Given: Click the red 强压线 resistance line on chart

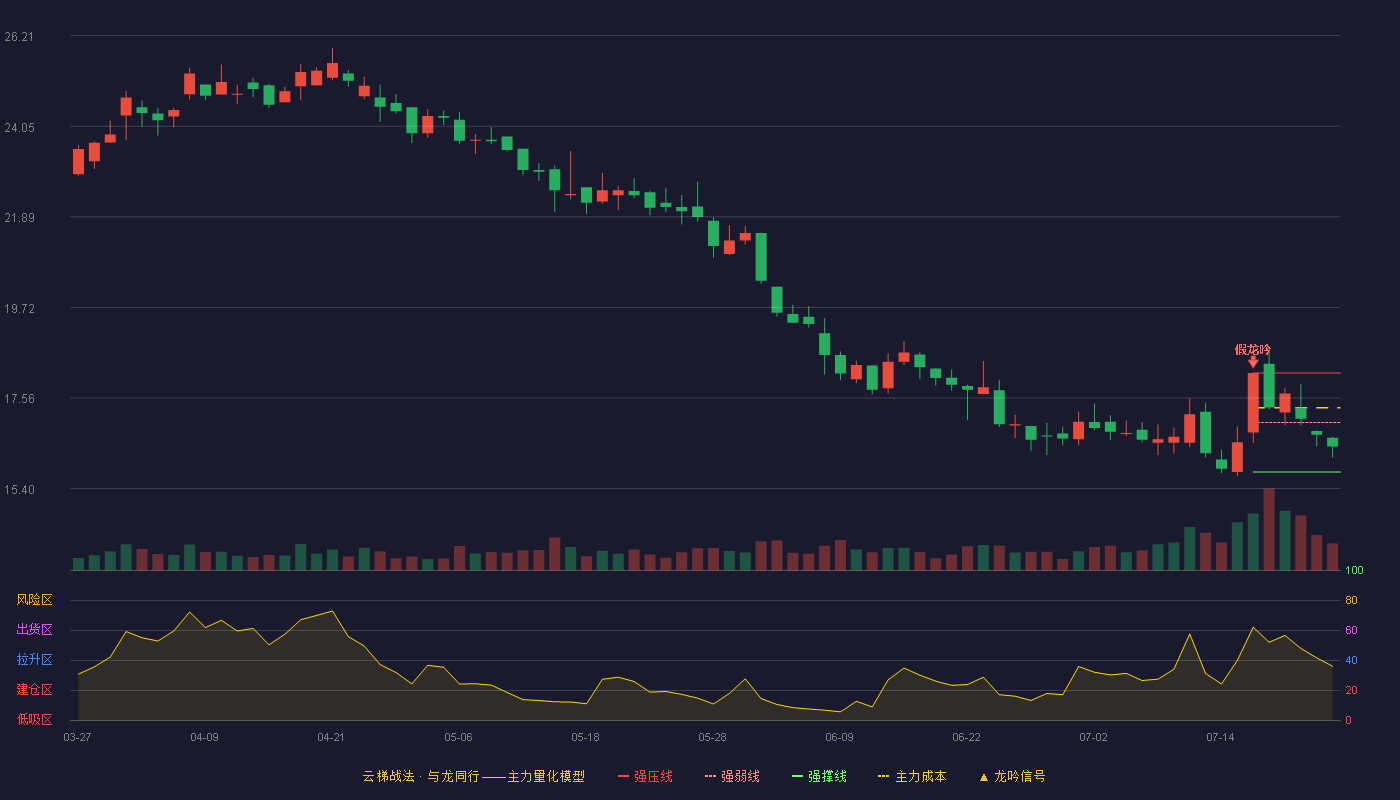Looking at the screenshot, I should (1296, 373).
